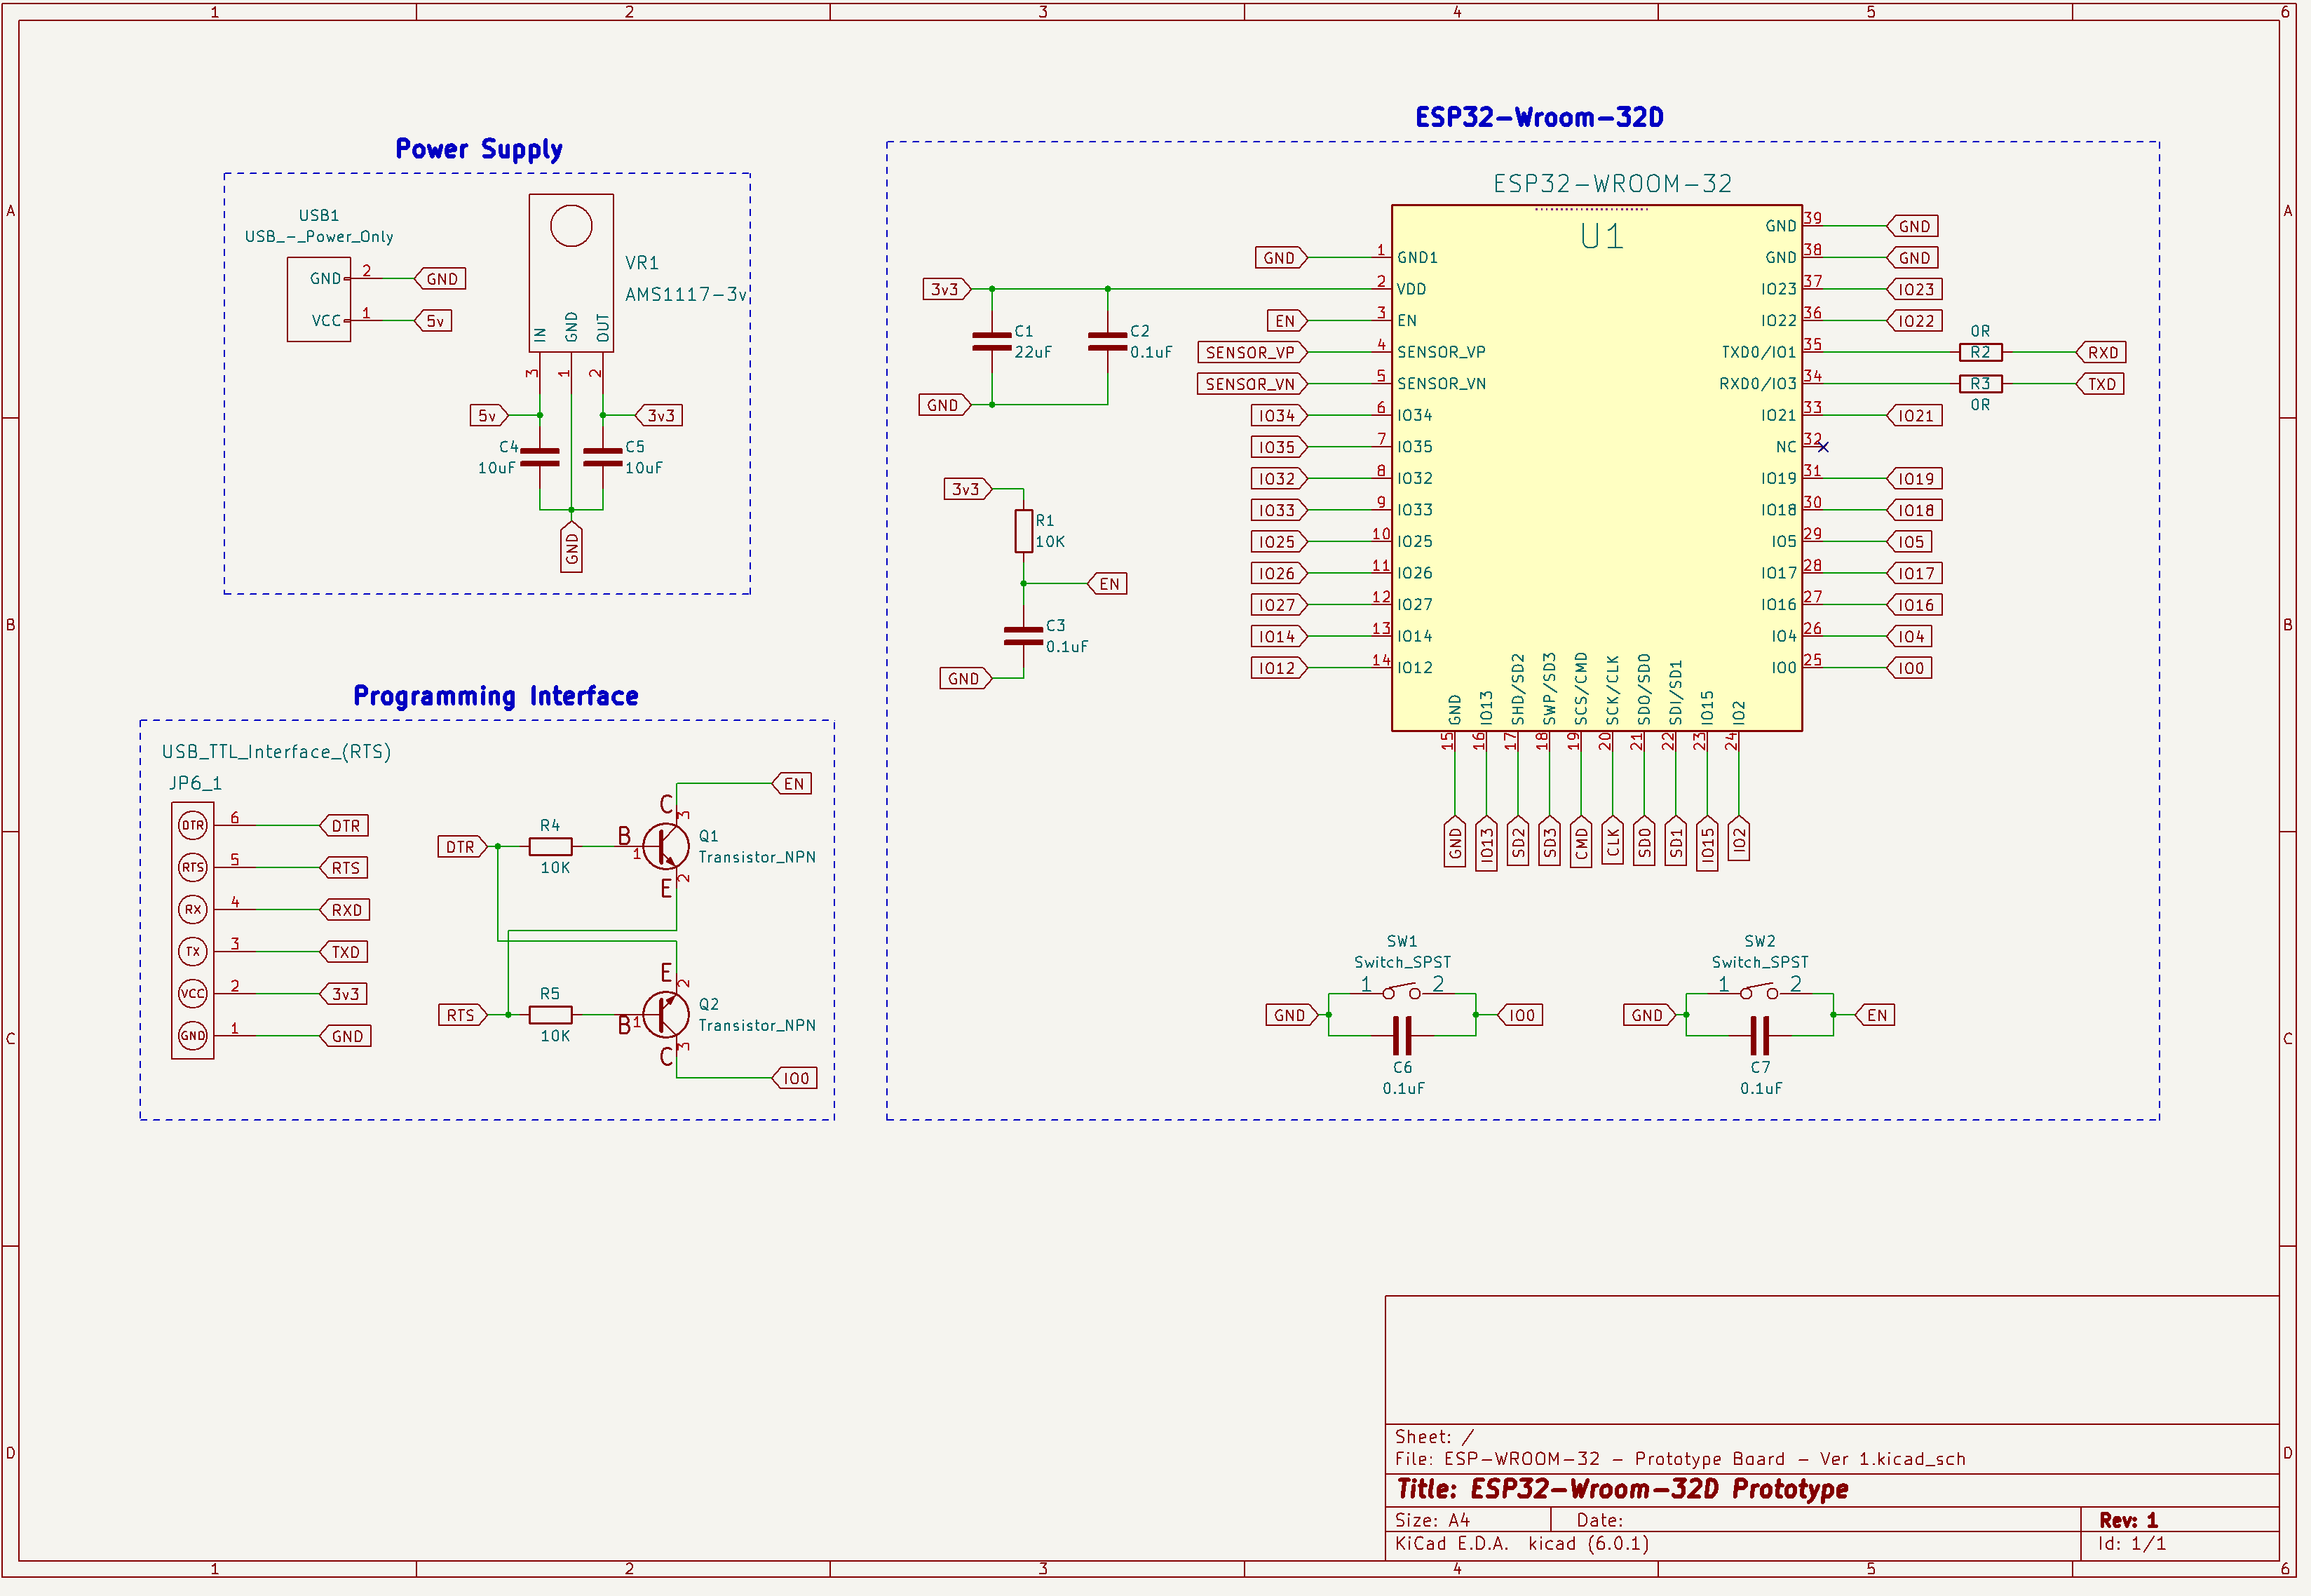Image resolution: width=2311 pixels, height=1596 pixels.
Task: Select the R4 10K resistor symbol
Action: coord(550,846)
